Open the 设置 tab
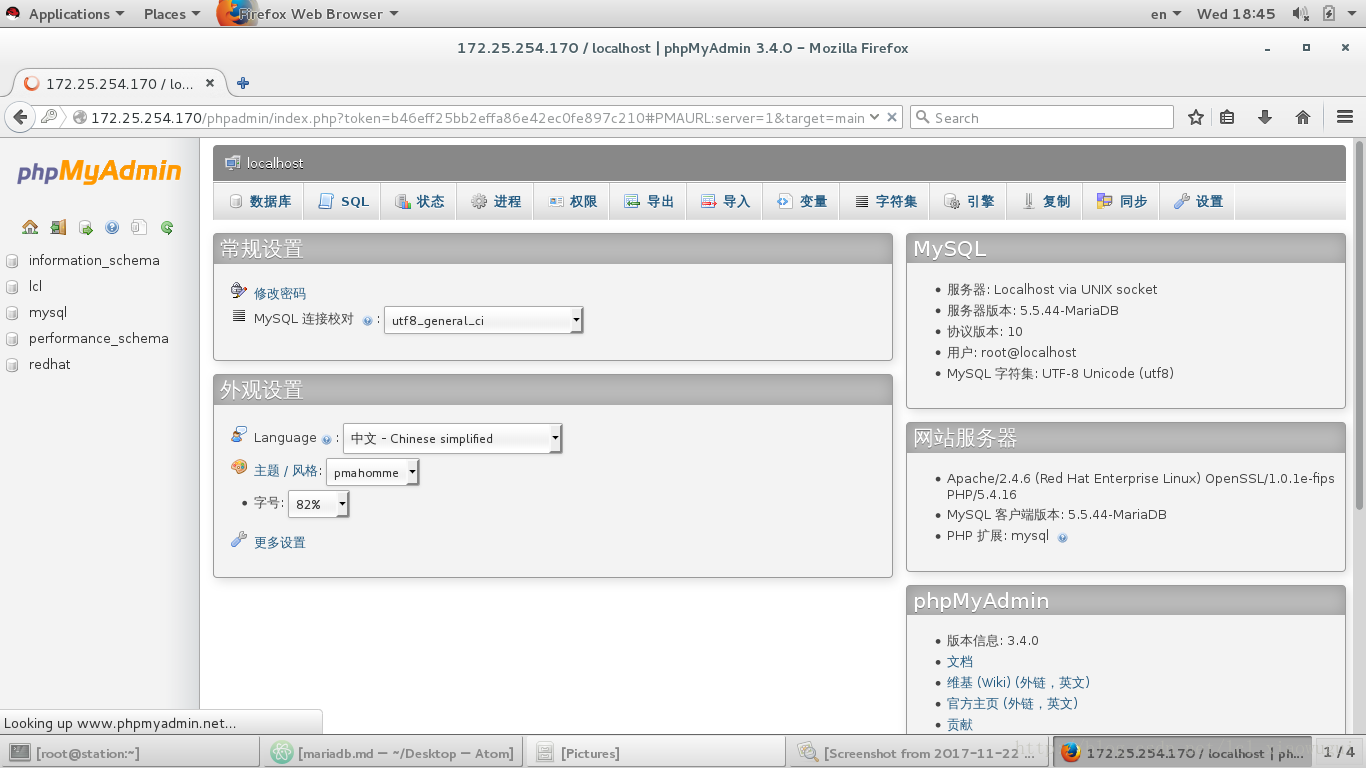1366x768 pixels. pyautogui.click(x=1198, y=201)
